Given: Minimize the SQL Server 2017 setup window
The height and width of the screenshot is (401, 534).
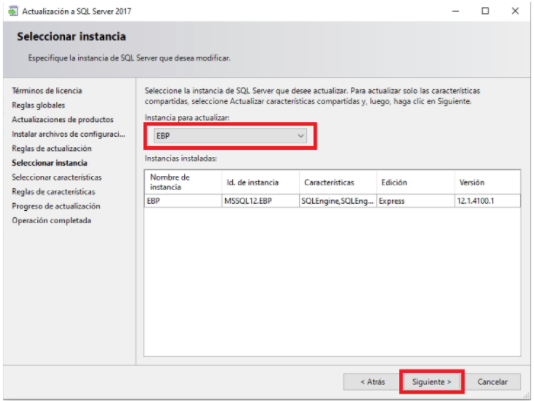Looking at the screenshot, I should pyautogui.click(x=455, y=11).
